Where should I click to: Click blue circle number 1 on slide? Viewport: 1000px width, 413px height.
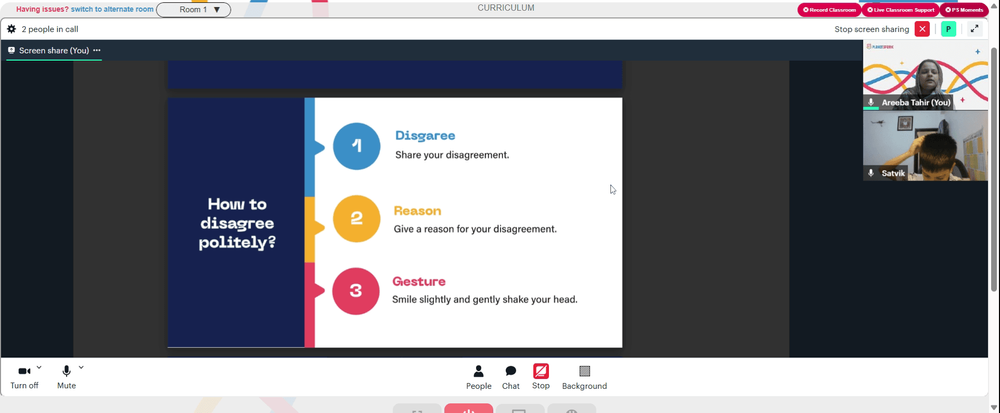[357, 146]
